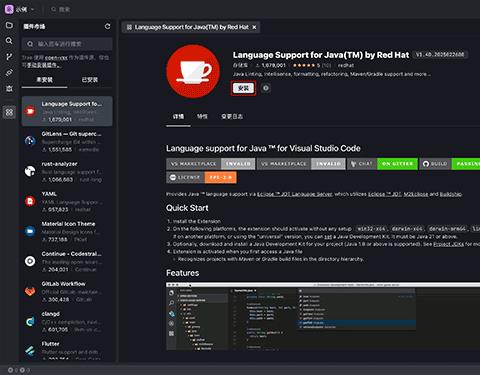Focus the plugin search input field
Screen dimensions: 480x375
67,44
